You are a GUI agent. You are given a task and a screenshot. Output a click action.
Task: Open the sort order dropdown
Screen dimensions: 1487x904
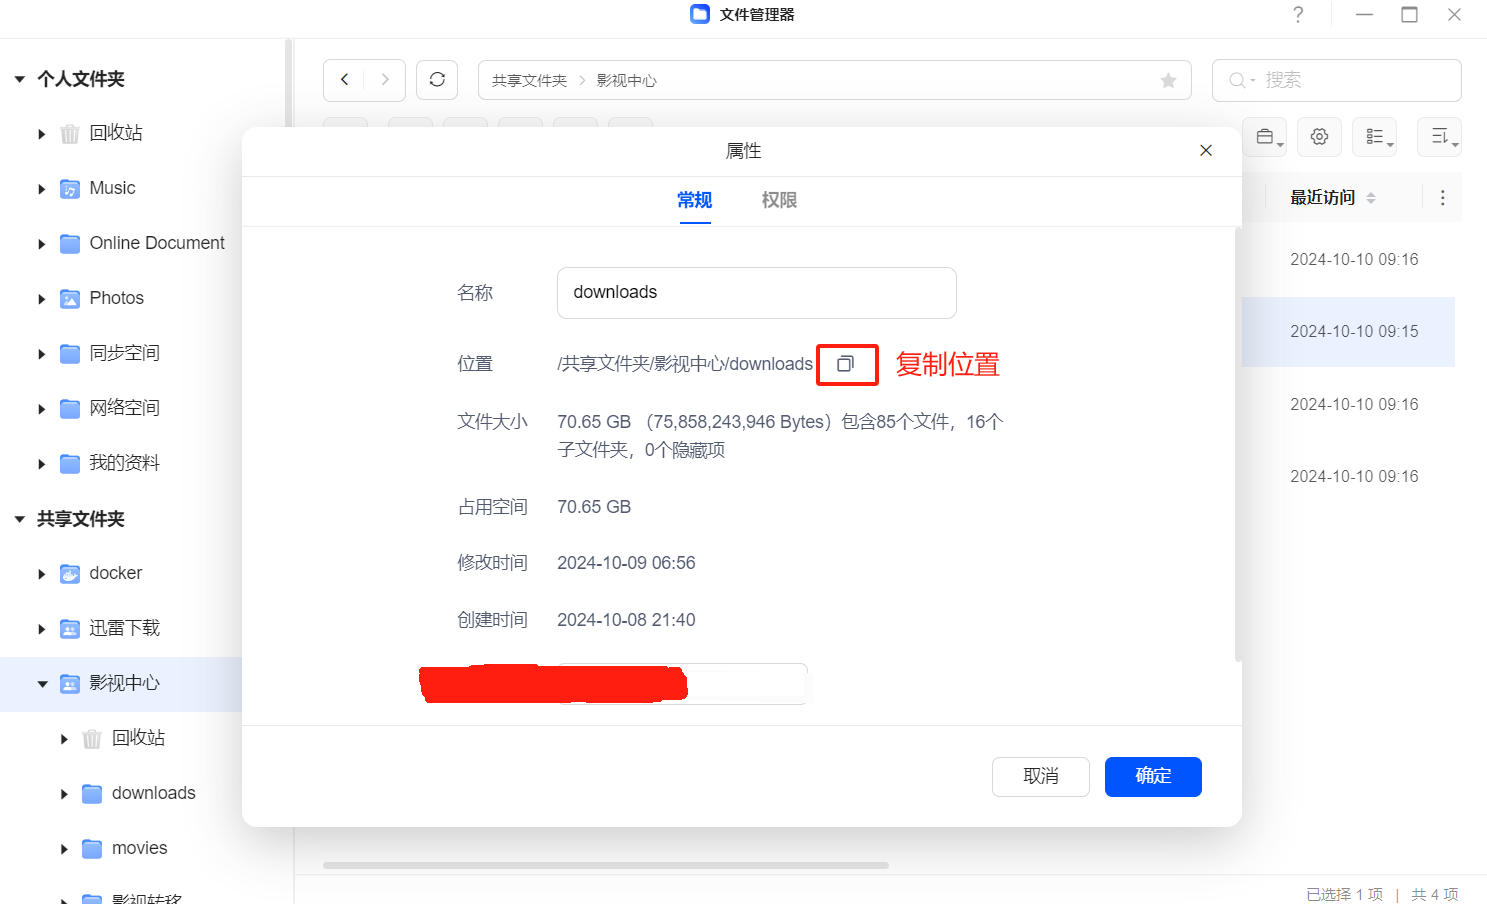tap(1440, 137)
